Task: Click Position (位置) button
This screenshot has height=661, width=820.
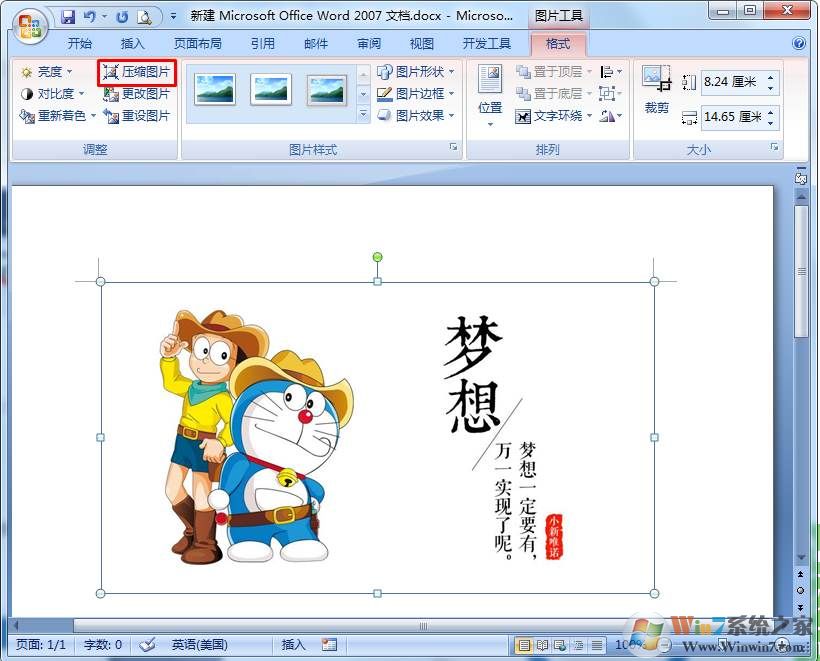Action: (490, 95)
